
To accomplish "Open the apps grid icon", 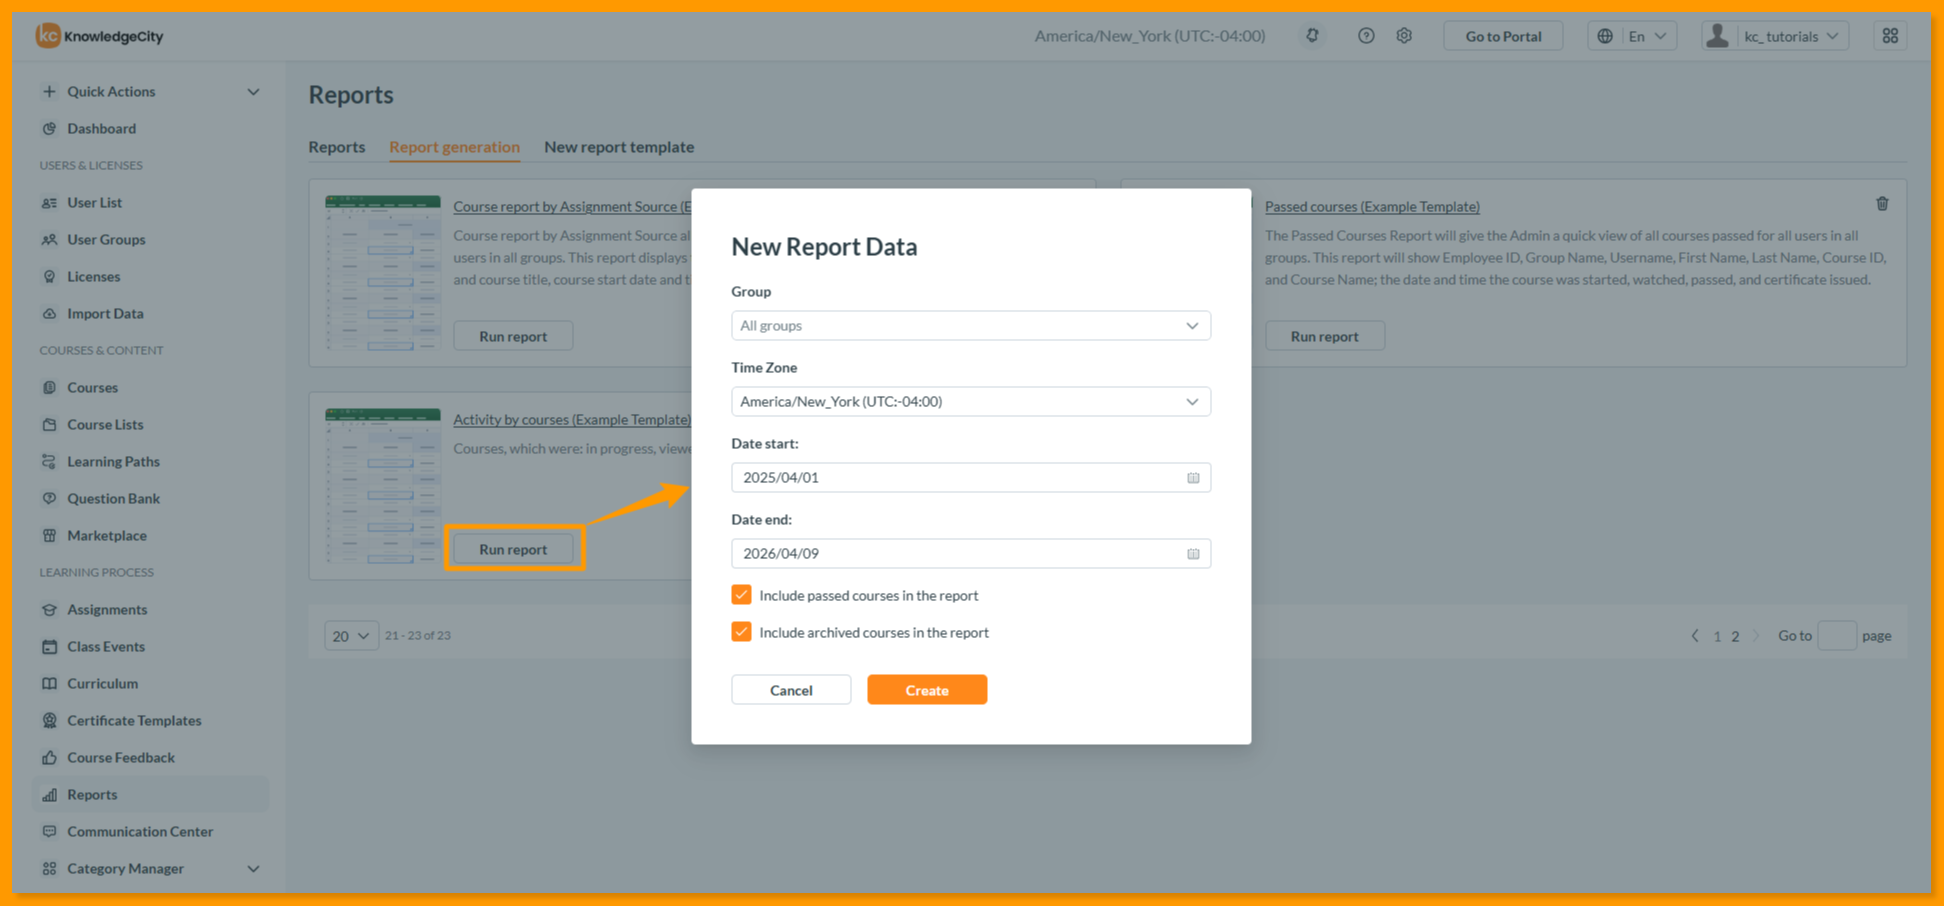I will pos(1890,35).
